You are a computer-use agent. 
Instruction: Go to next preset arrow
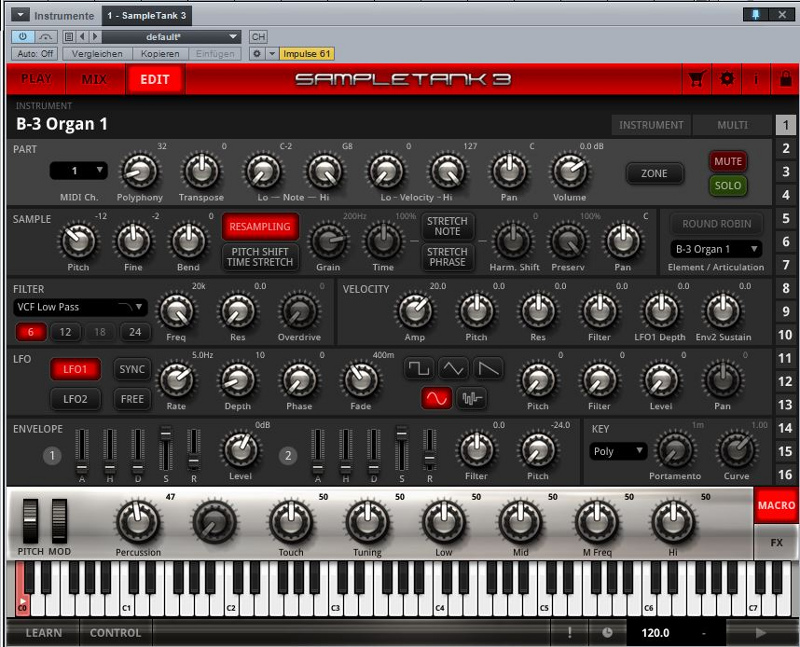click(x=95, y=37)
